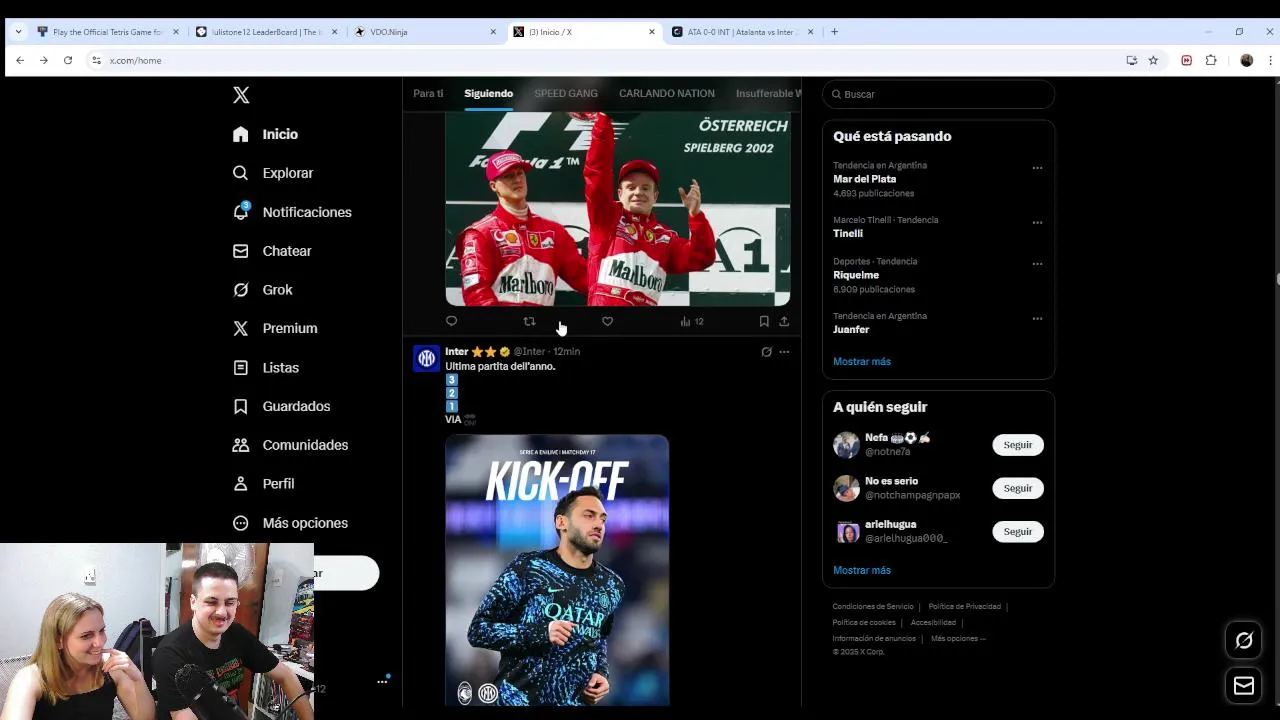1280x720 pixels.
Task: Share the Ferrari podium post
Action: pyautogui.click(x=784, y=321)
